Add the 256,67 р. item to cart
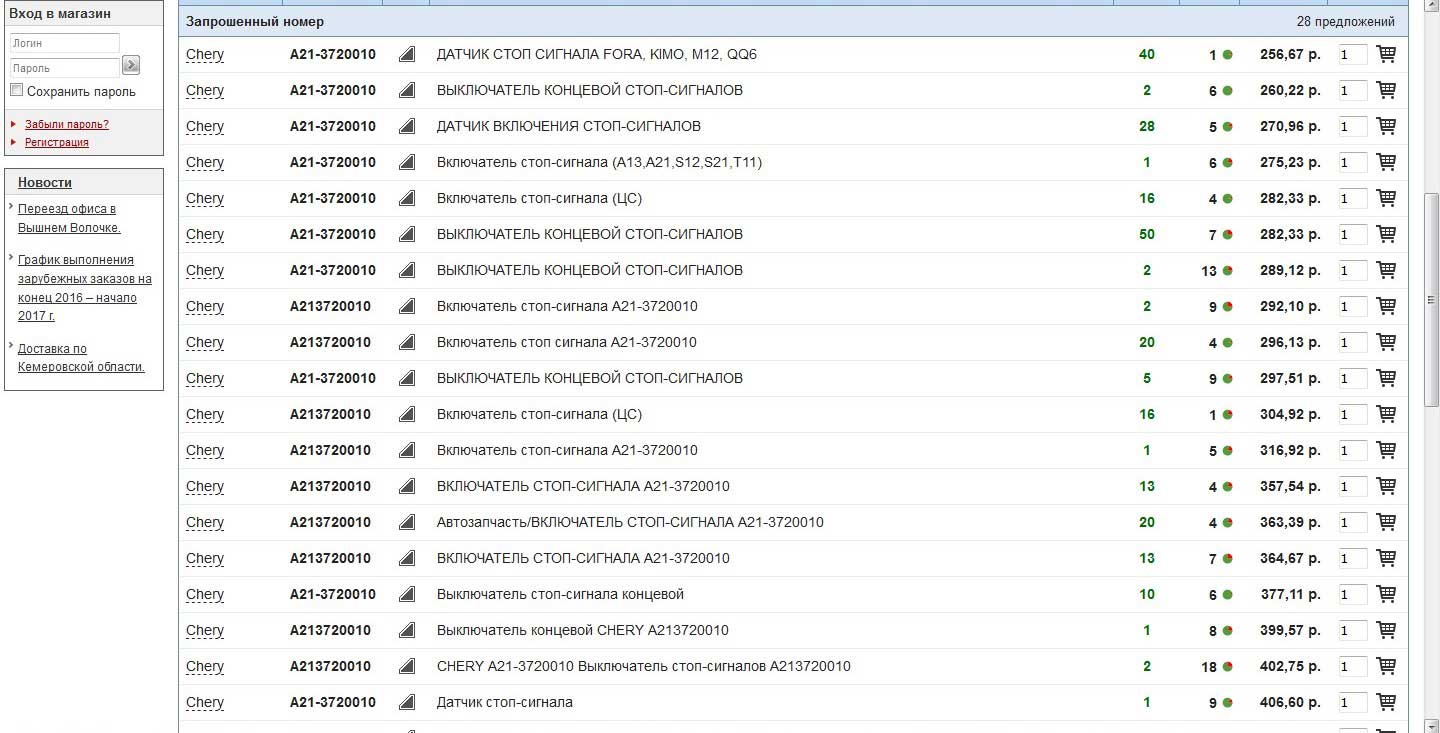Screen dimensions: 1440x733 (x=1386, y=54)
